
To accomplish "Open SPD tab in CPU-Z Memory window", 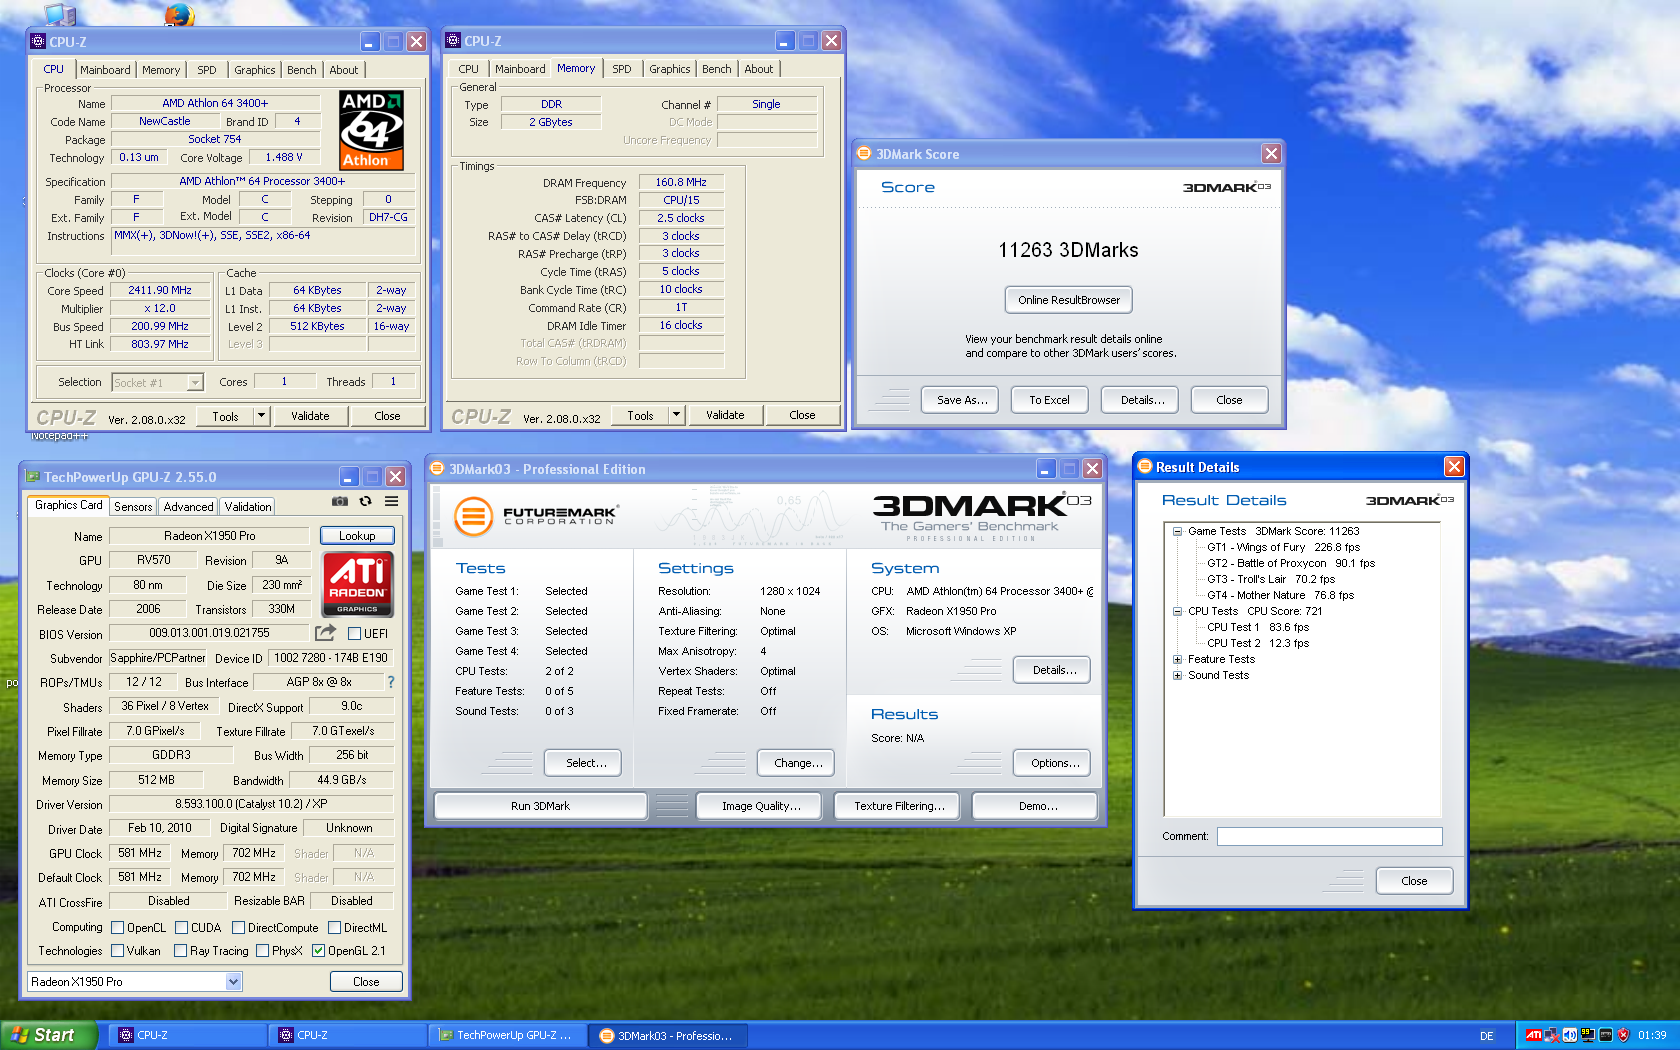I will (x=622, y=69).
